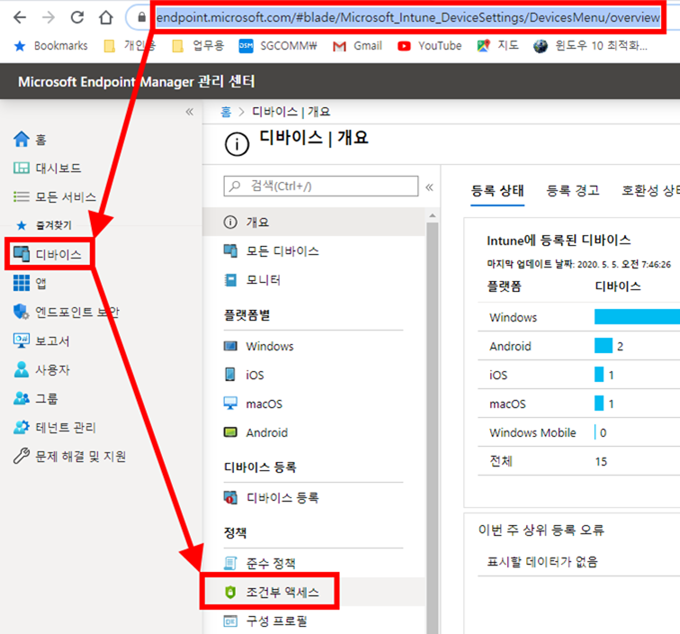
Task: Collapse the left navigation sidebar chevron
Action: coord(190,112)
